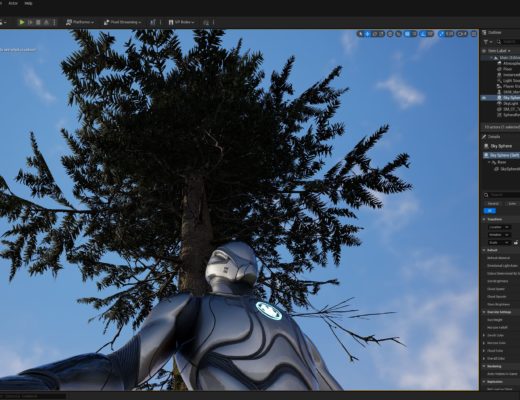Open the scale snap value
Image resolution: width=520 pixels, height=400 pixels.
tap(449, 34)
